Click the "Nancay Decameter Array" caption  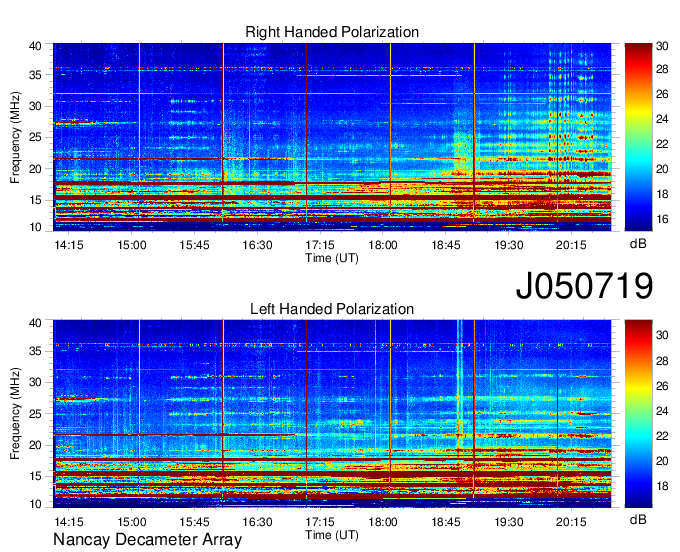pos(147,539)
